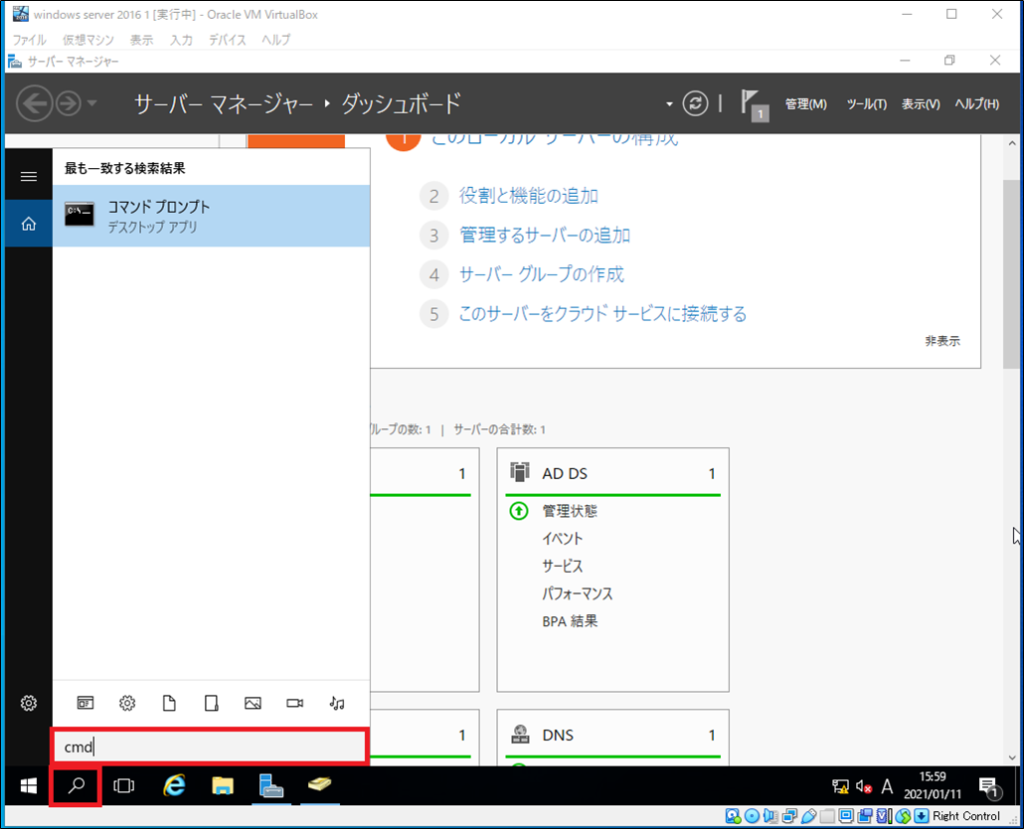Open パフォーマンス in AD DS tile
The height and width of the screenshot is (829, 1024).
(577, 593)
